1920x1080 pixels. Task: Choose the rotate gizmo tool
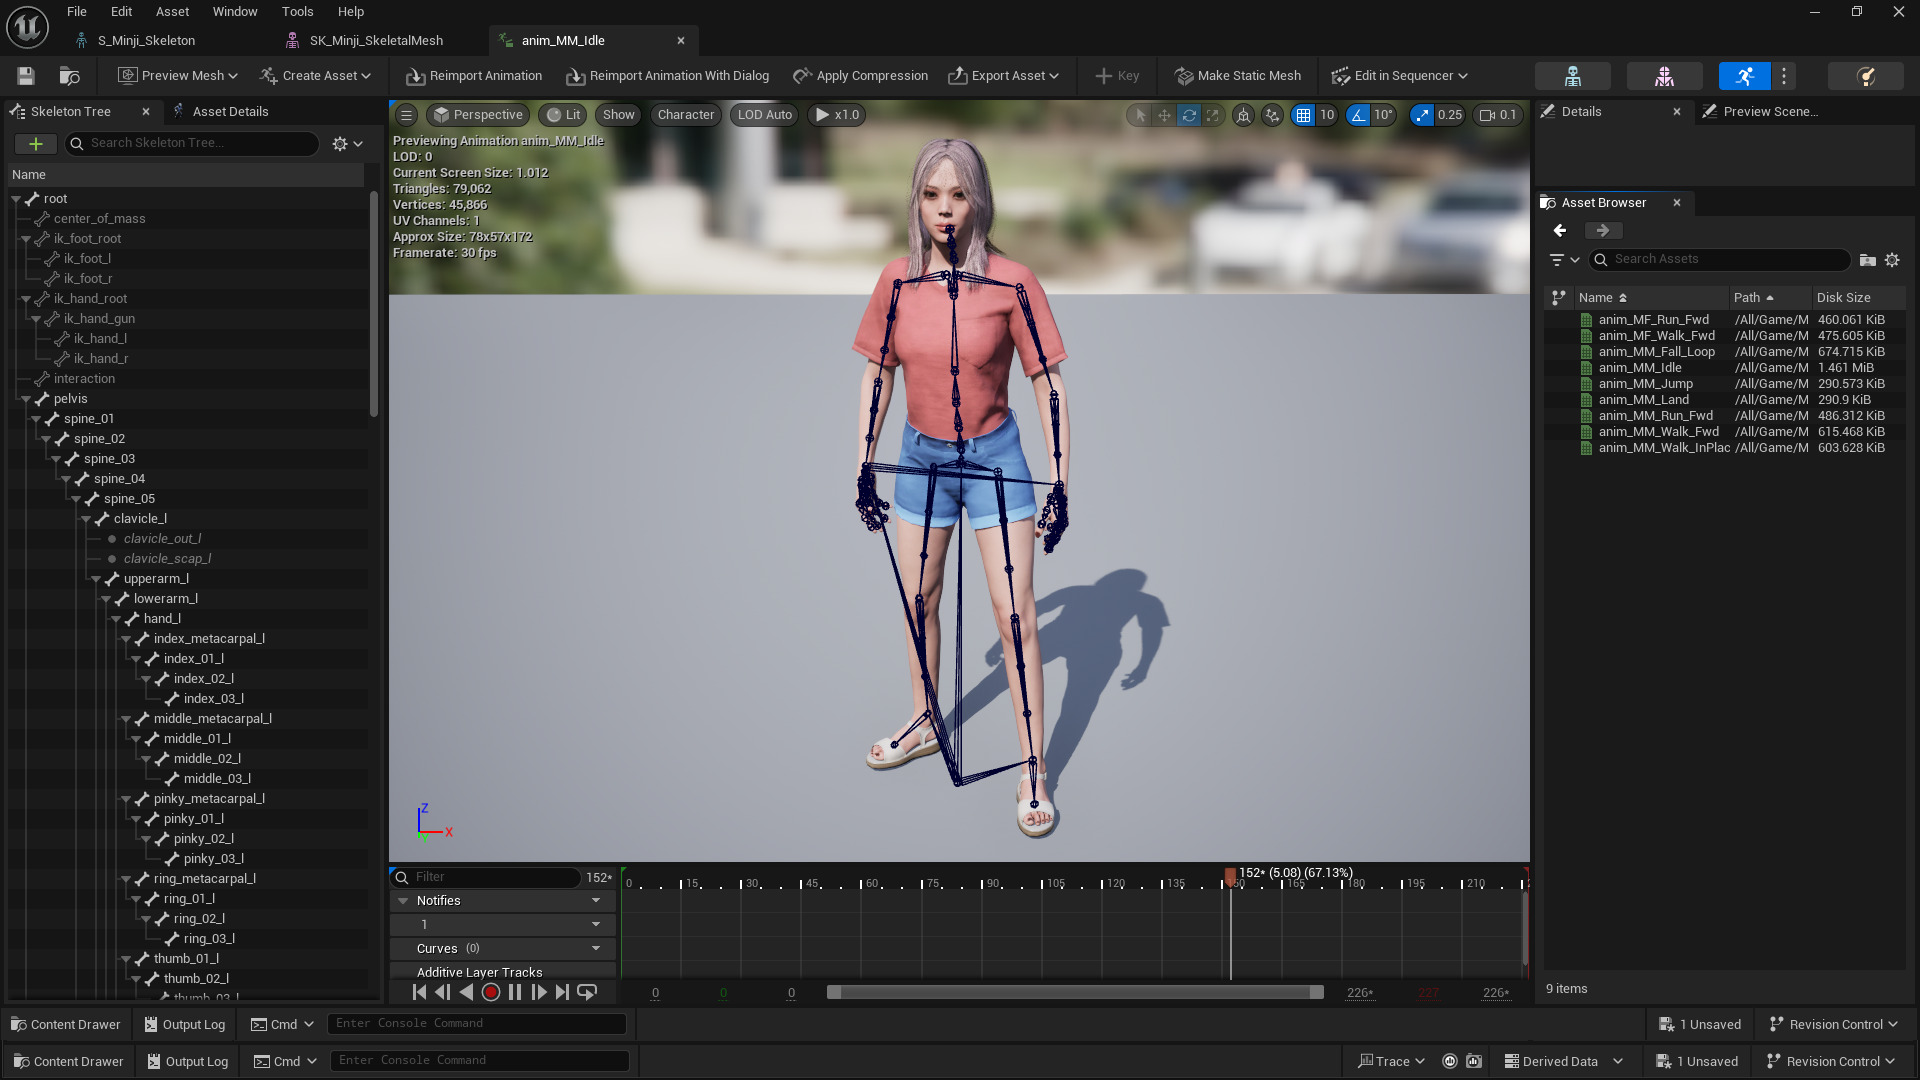1189,115
